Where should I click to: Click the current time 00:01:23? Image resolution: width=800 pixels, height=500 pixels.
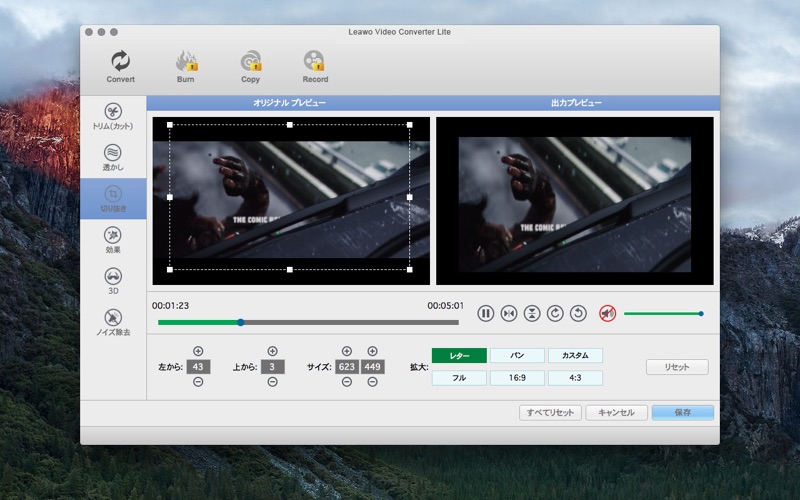pyautogui.click(x=170, y=306)
